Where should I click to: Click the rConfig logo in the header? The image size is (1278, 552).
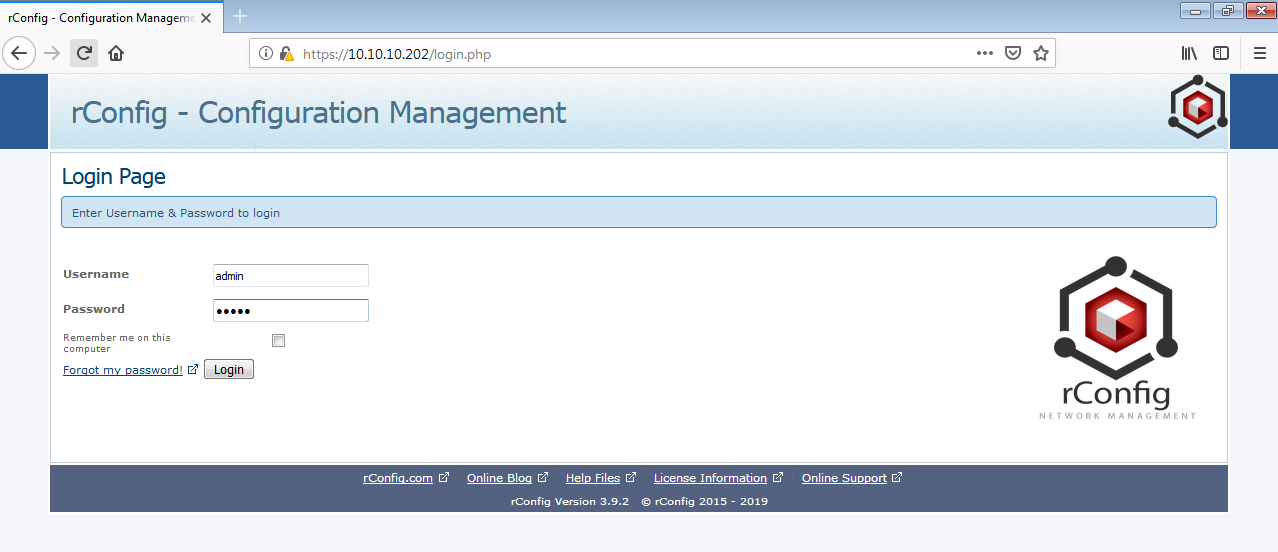click(x=1197, y=109)
